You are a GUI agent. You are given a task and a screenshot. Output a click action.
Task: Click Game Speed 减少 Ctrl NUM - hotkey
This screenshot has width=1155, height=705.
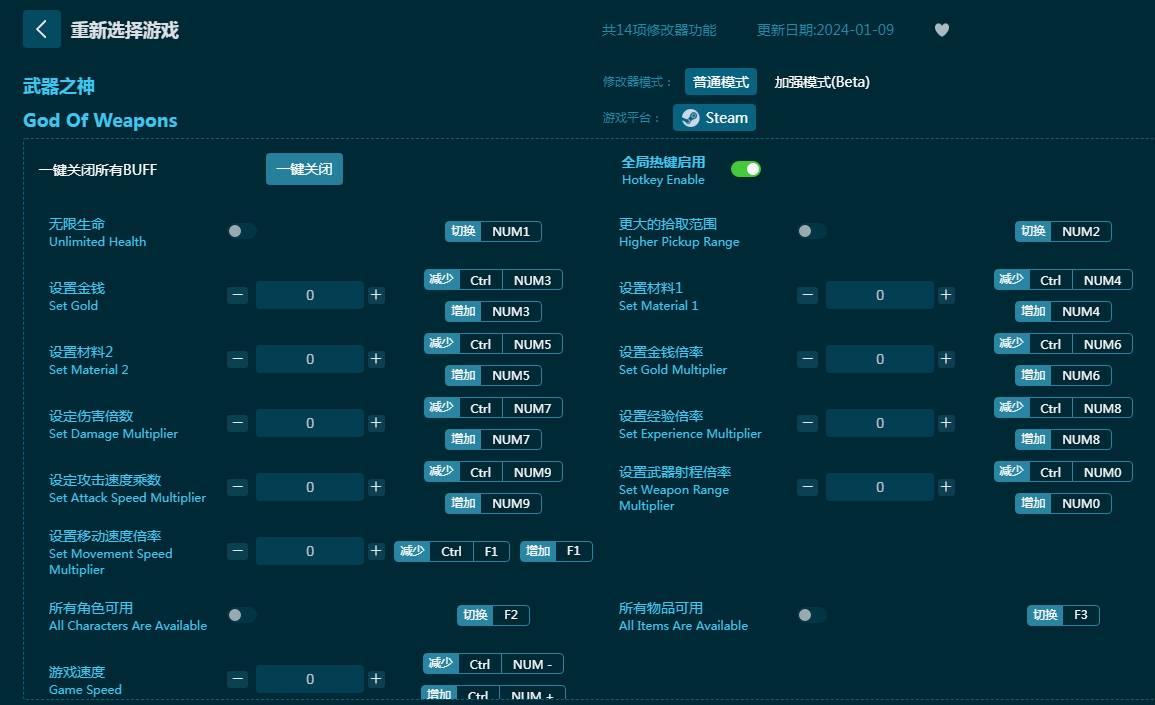pyautogui.click(x=493, y=664)
